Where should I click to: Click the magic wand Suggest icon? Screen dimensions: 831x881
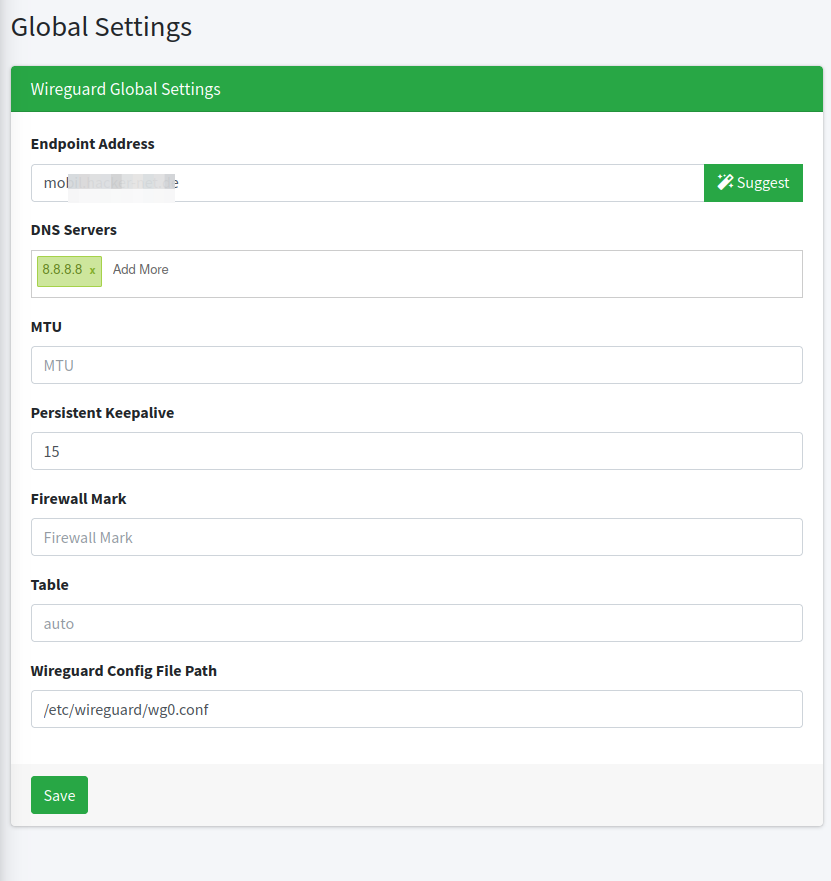point(726,183)
